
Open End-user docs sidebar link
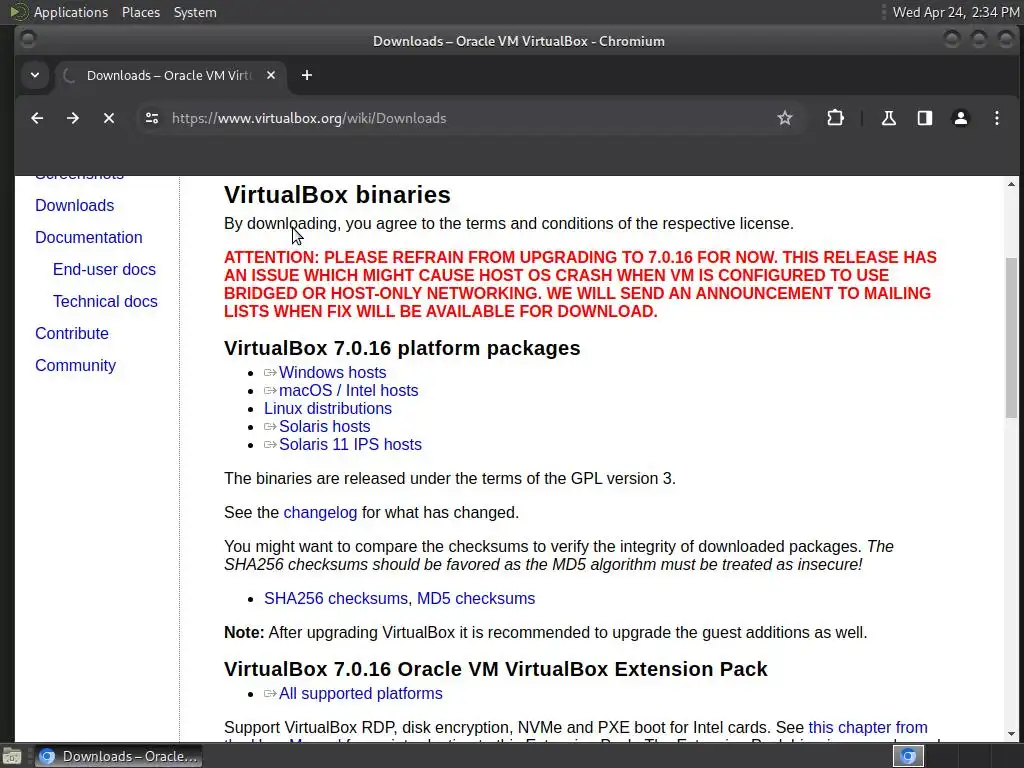click(104, 269)
